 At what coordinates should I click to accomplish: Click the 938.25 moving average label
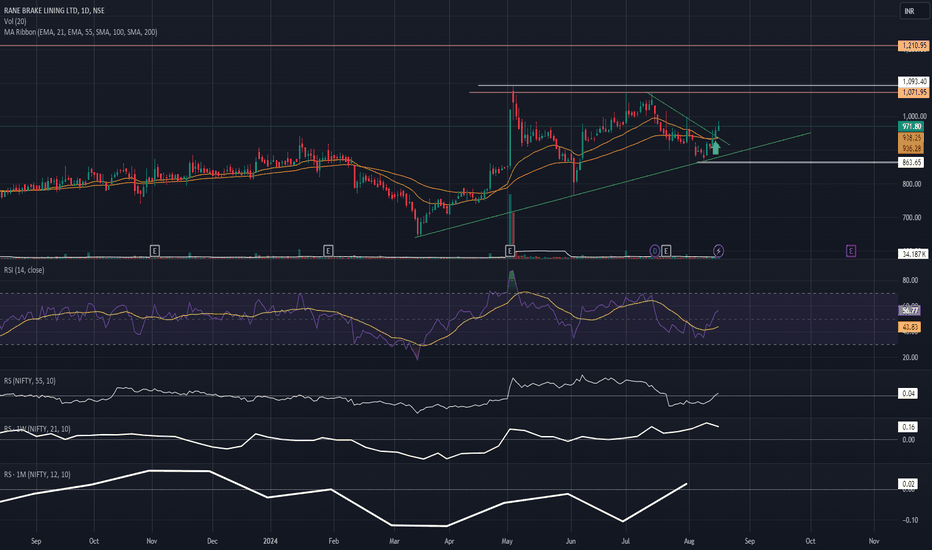click(911, 137)
